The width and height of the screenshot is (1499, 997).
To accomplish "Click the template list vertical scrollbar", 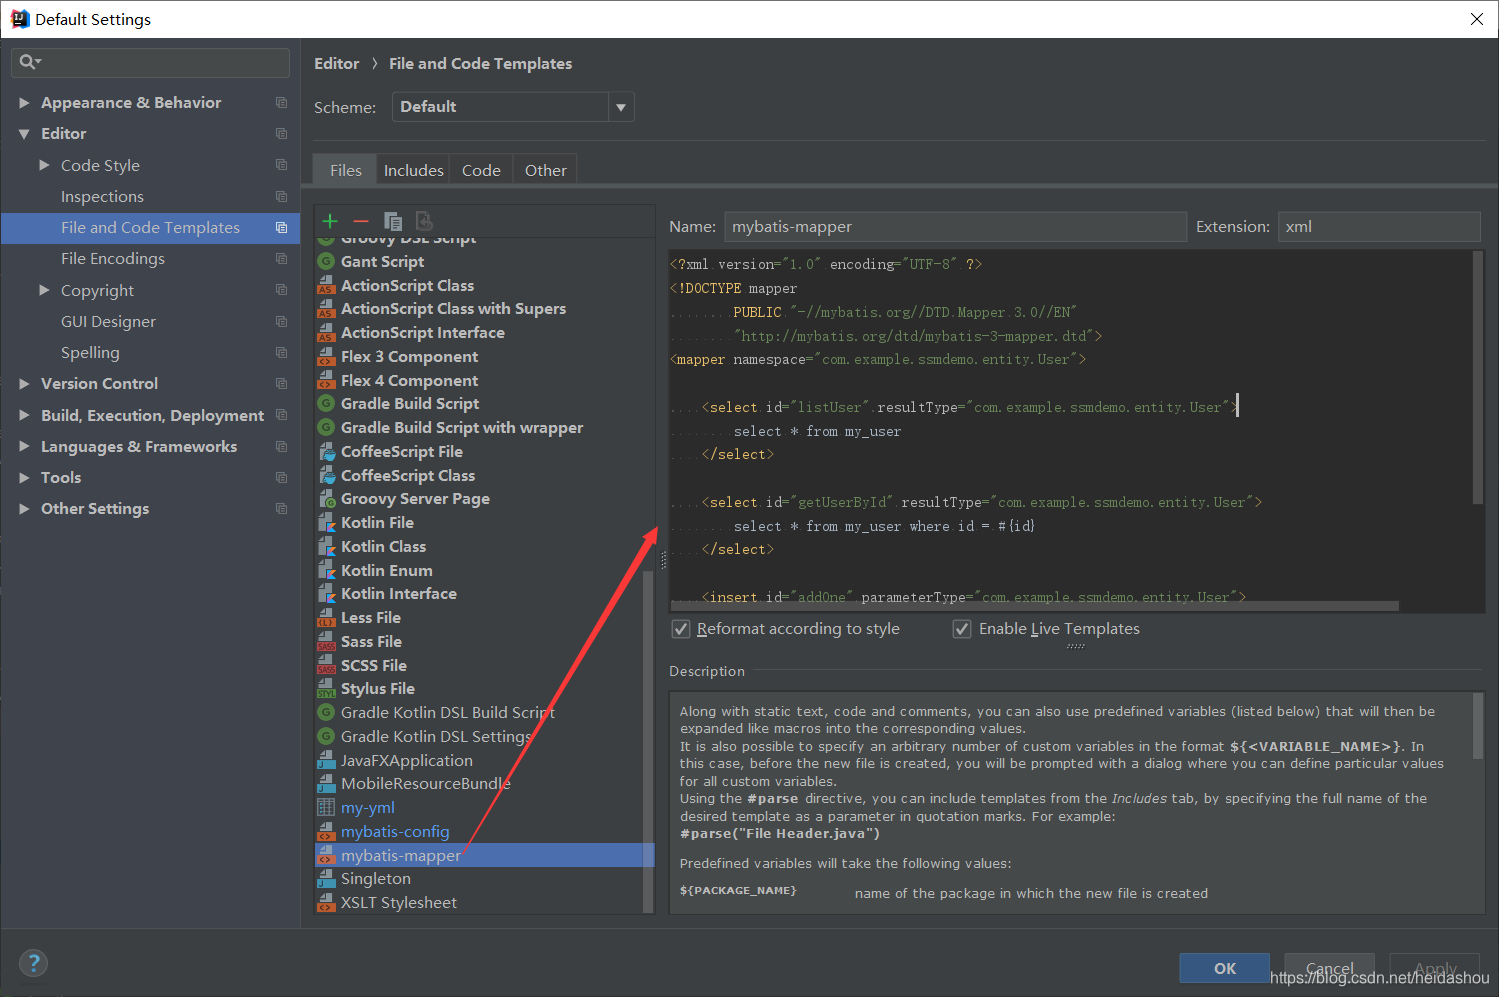I will [x=648, y=740].
